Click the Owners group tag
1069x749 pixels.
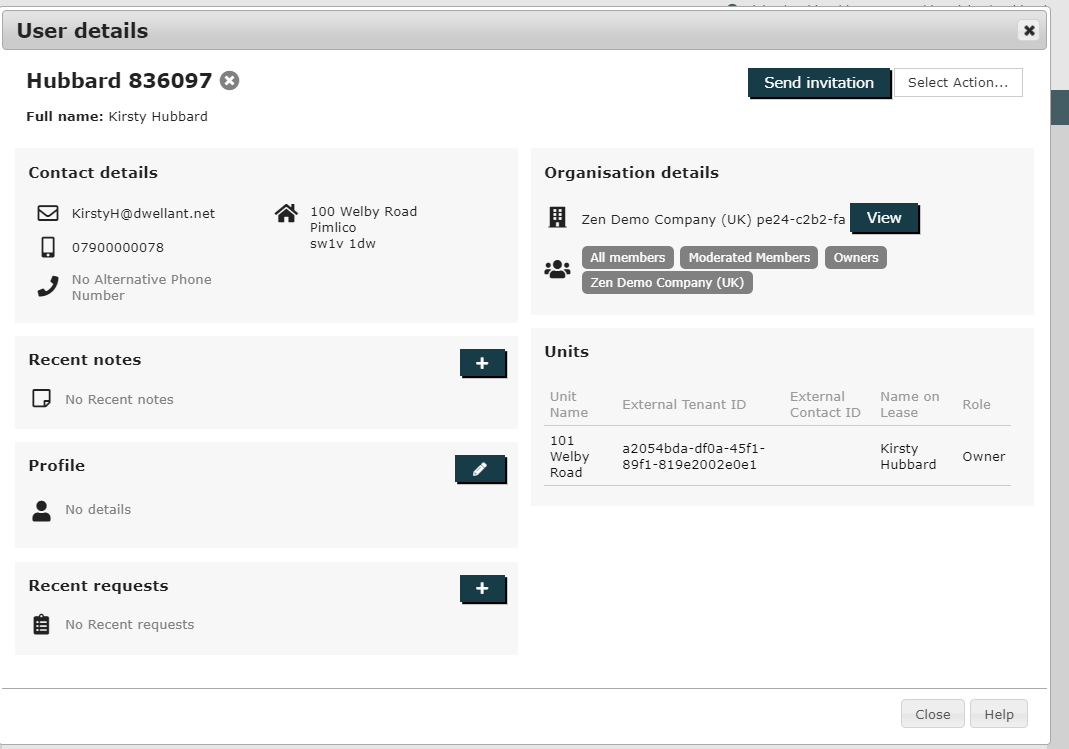(x=856, y=258)
